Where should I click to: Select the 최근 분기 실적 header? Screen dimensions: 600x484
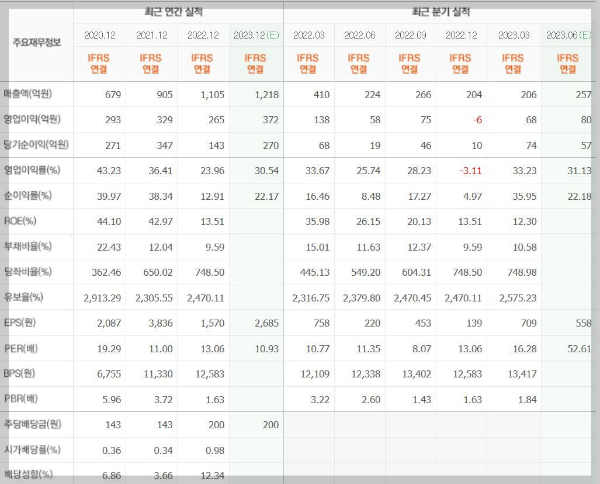pos(440,12)
